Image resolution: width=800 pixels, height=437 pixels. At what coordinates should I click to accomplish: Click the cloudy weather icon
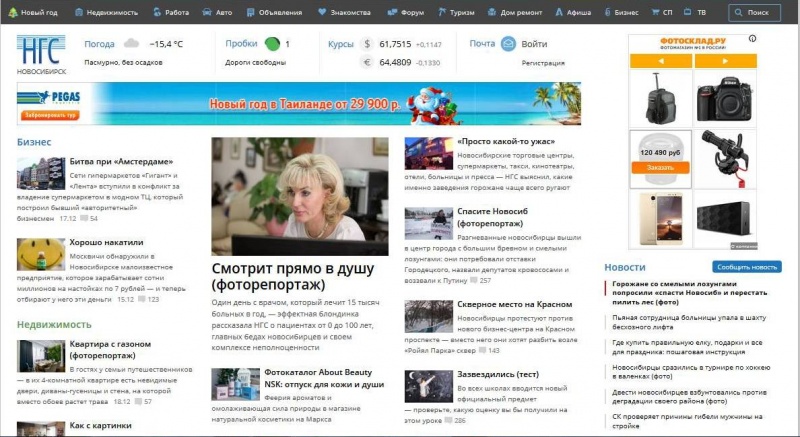131,44
